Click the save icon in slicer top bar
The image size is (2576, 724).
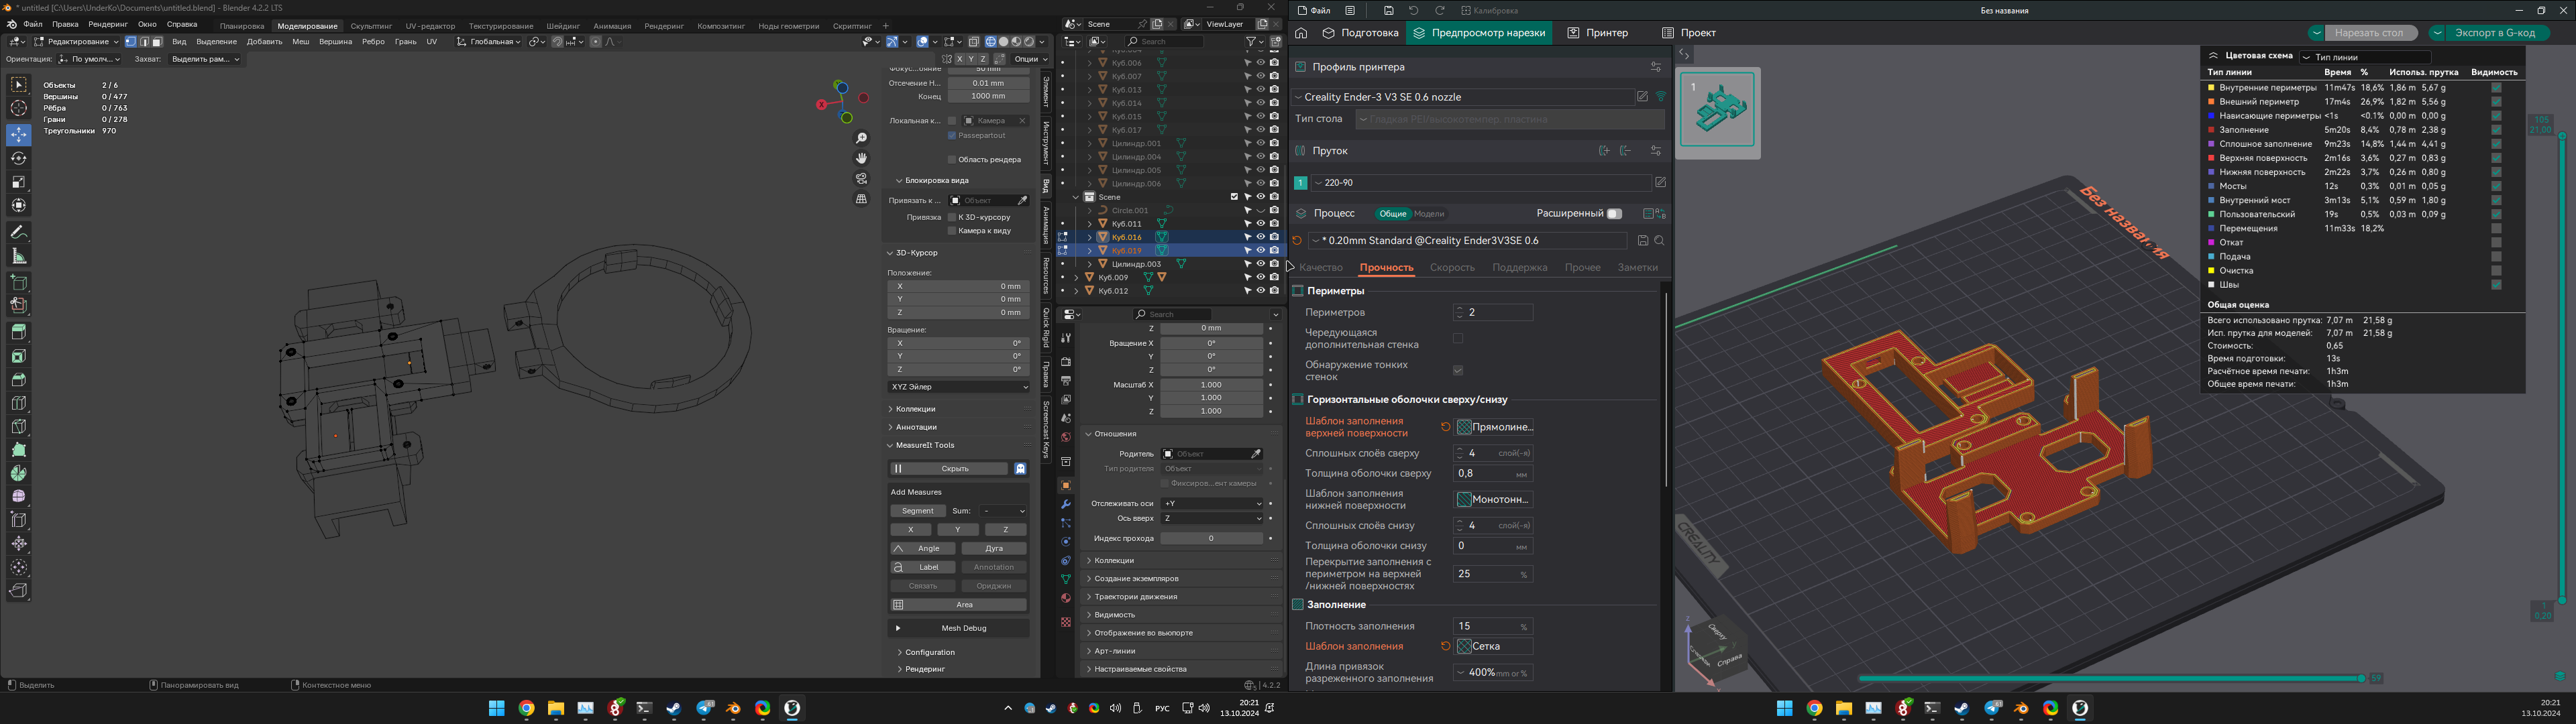(x=1389, y=10)
